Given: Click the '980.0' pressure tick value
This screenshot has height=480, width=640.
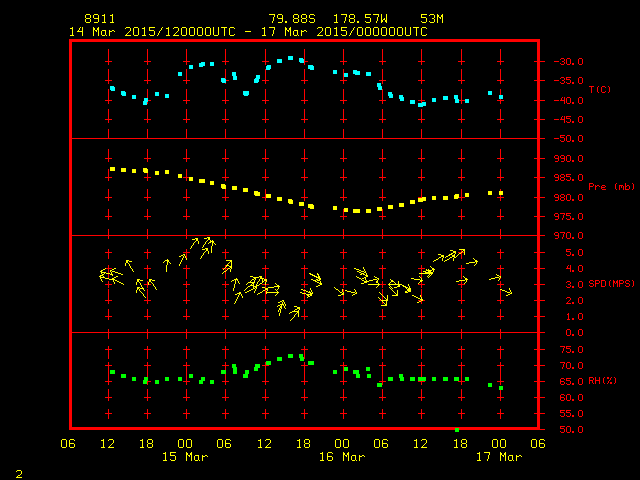Looking at the screenshot, I should 569,197.
